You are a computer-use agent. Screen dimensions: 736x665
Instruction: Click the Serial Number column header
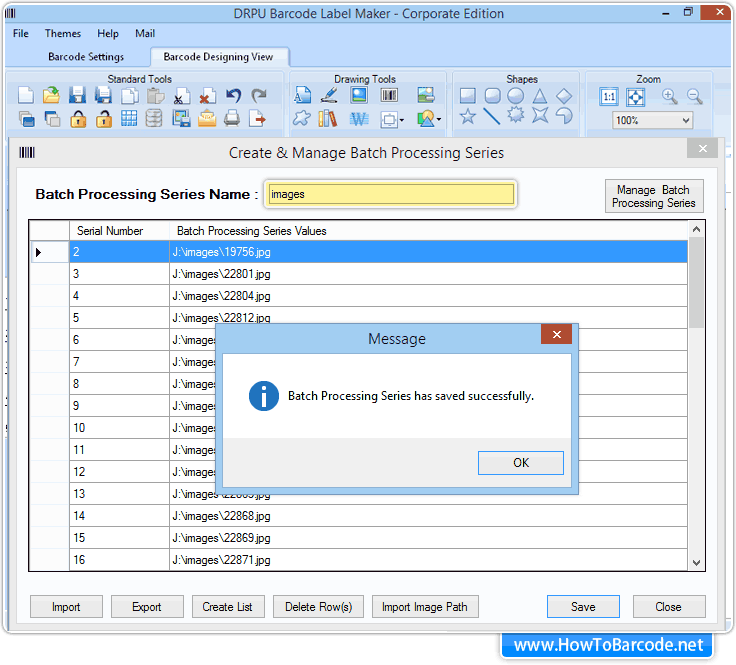point(119,231)
